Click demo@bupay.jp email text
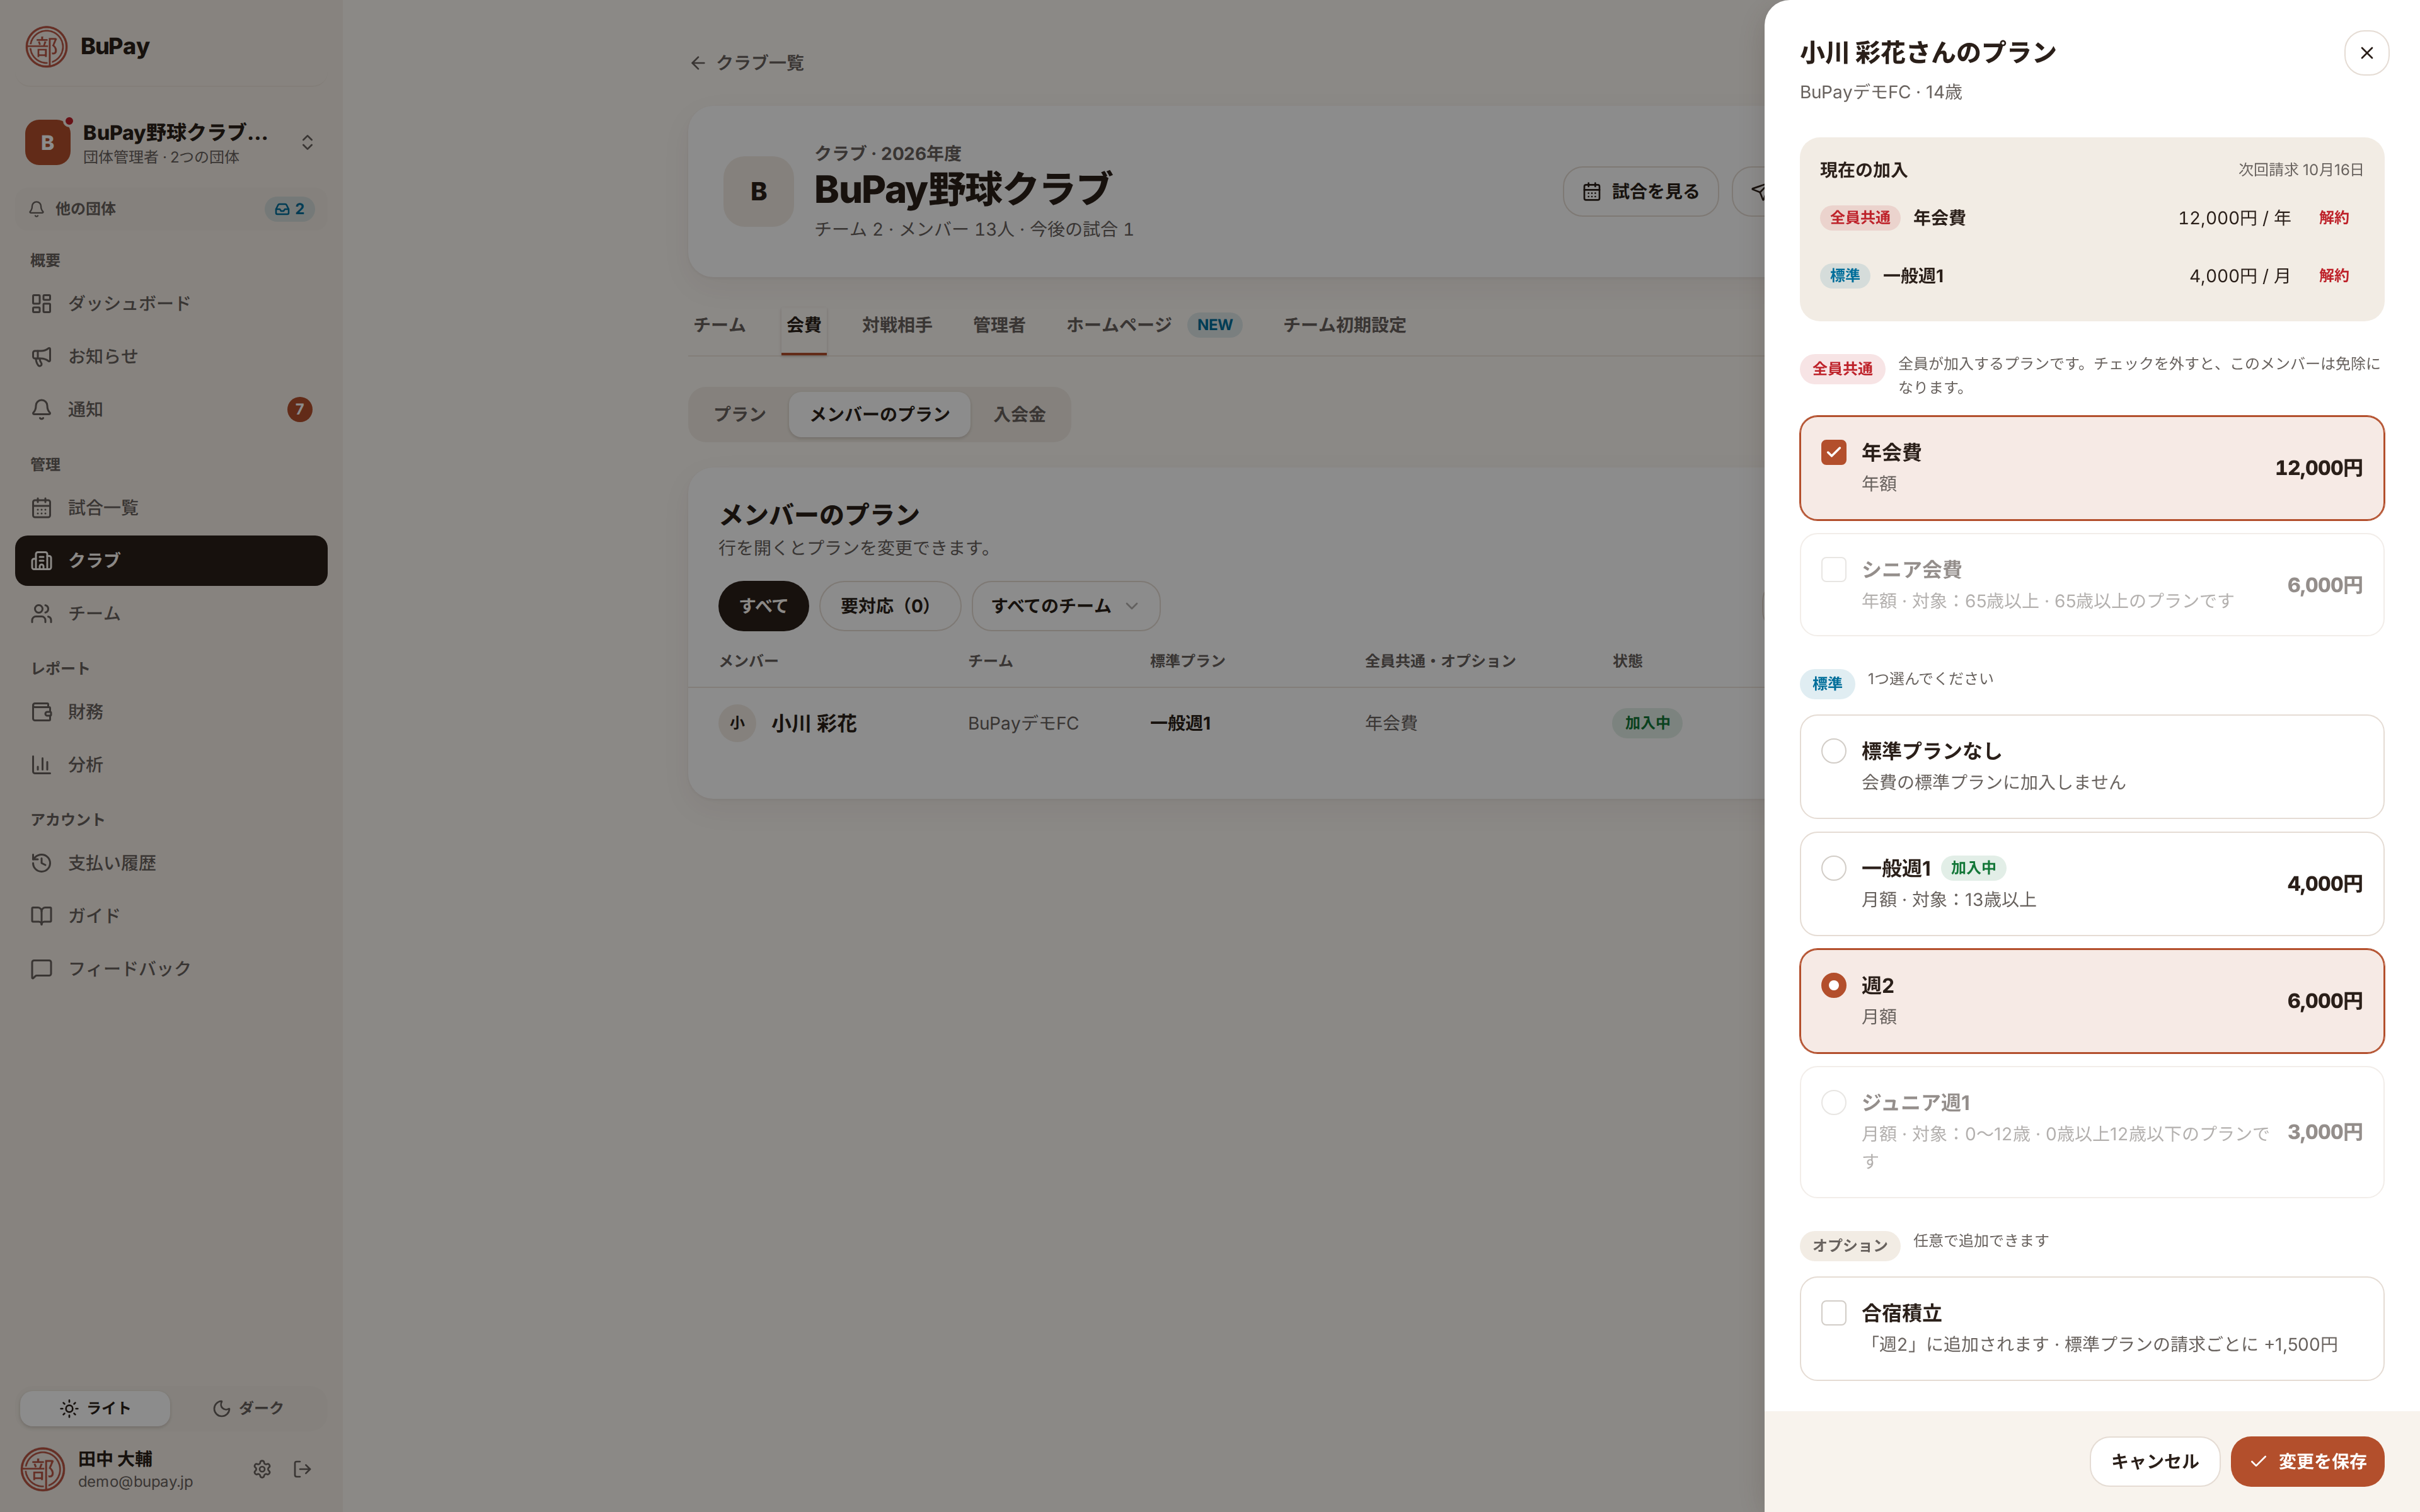The width and height of the screenshot is (2420, 1512). click(135, 1481)
